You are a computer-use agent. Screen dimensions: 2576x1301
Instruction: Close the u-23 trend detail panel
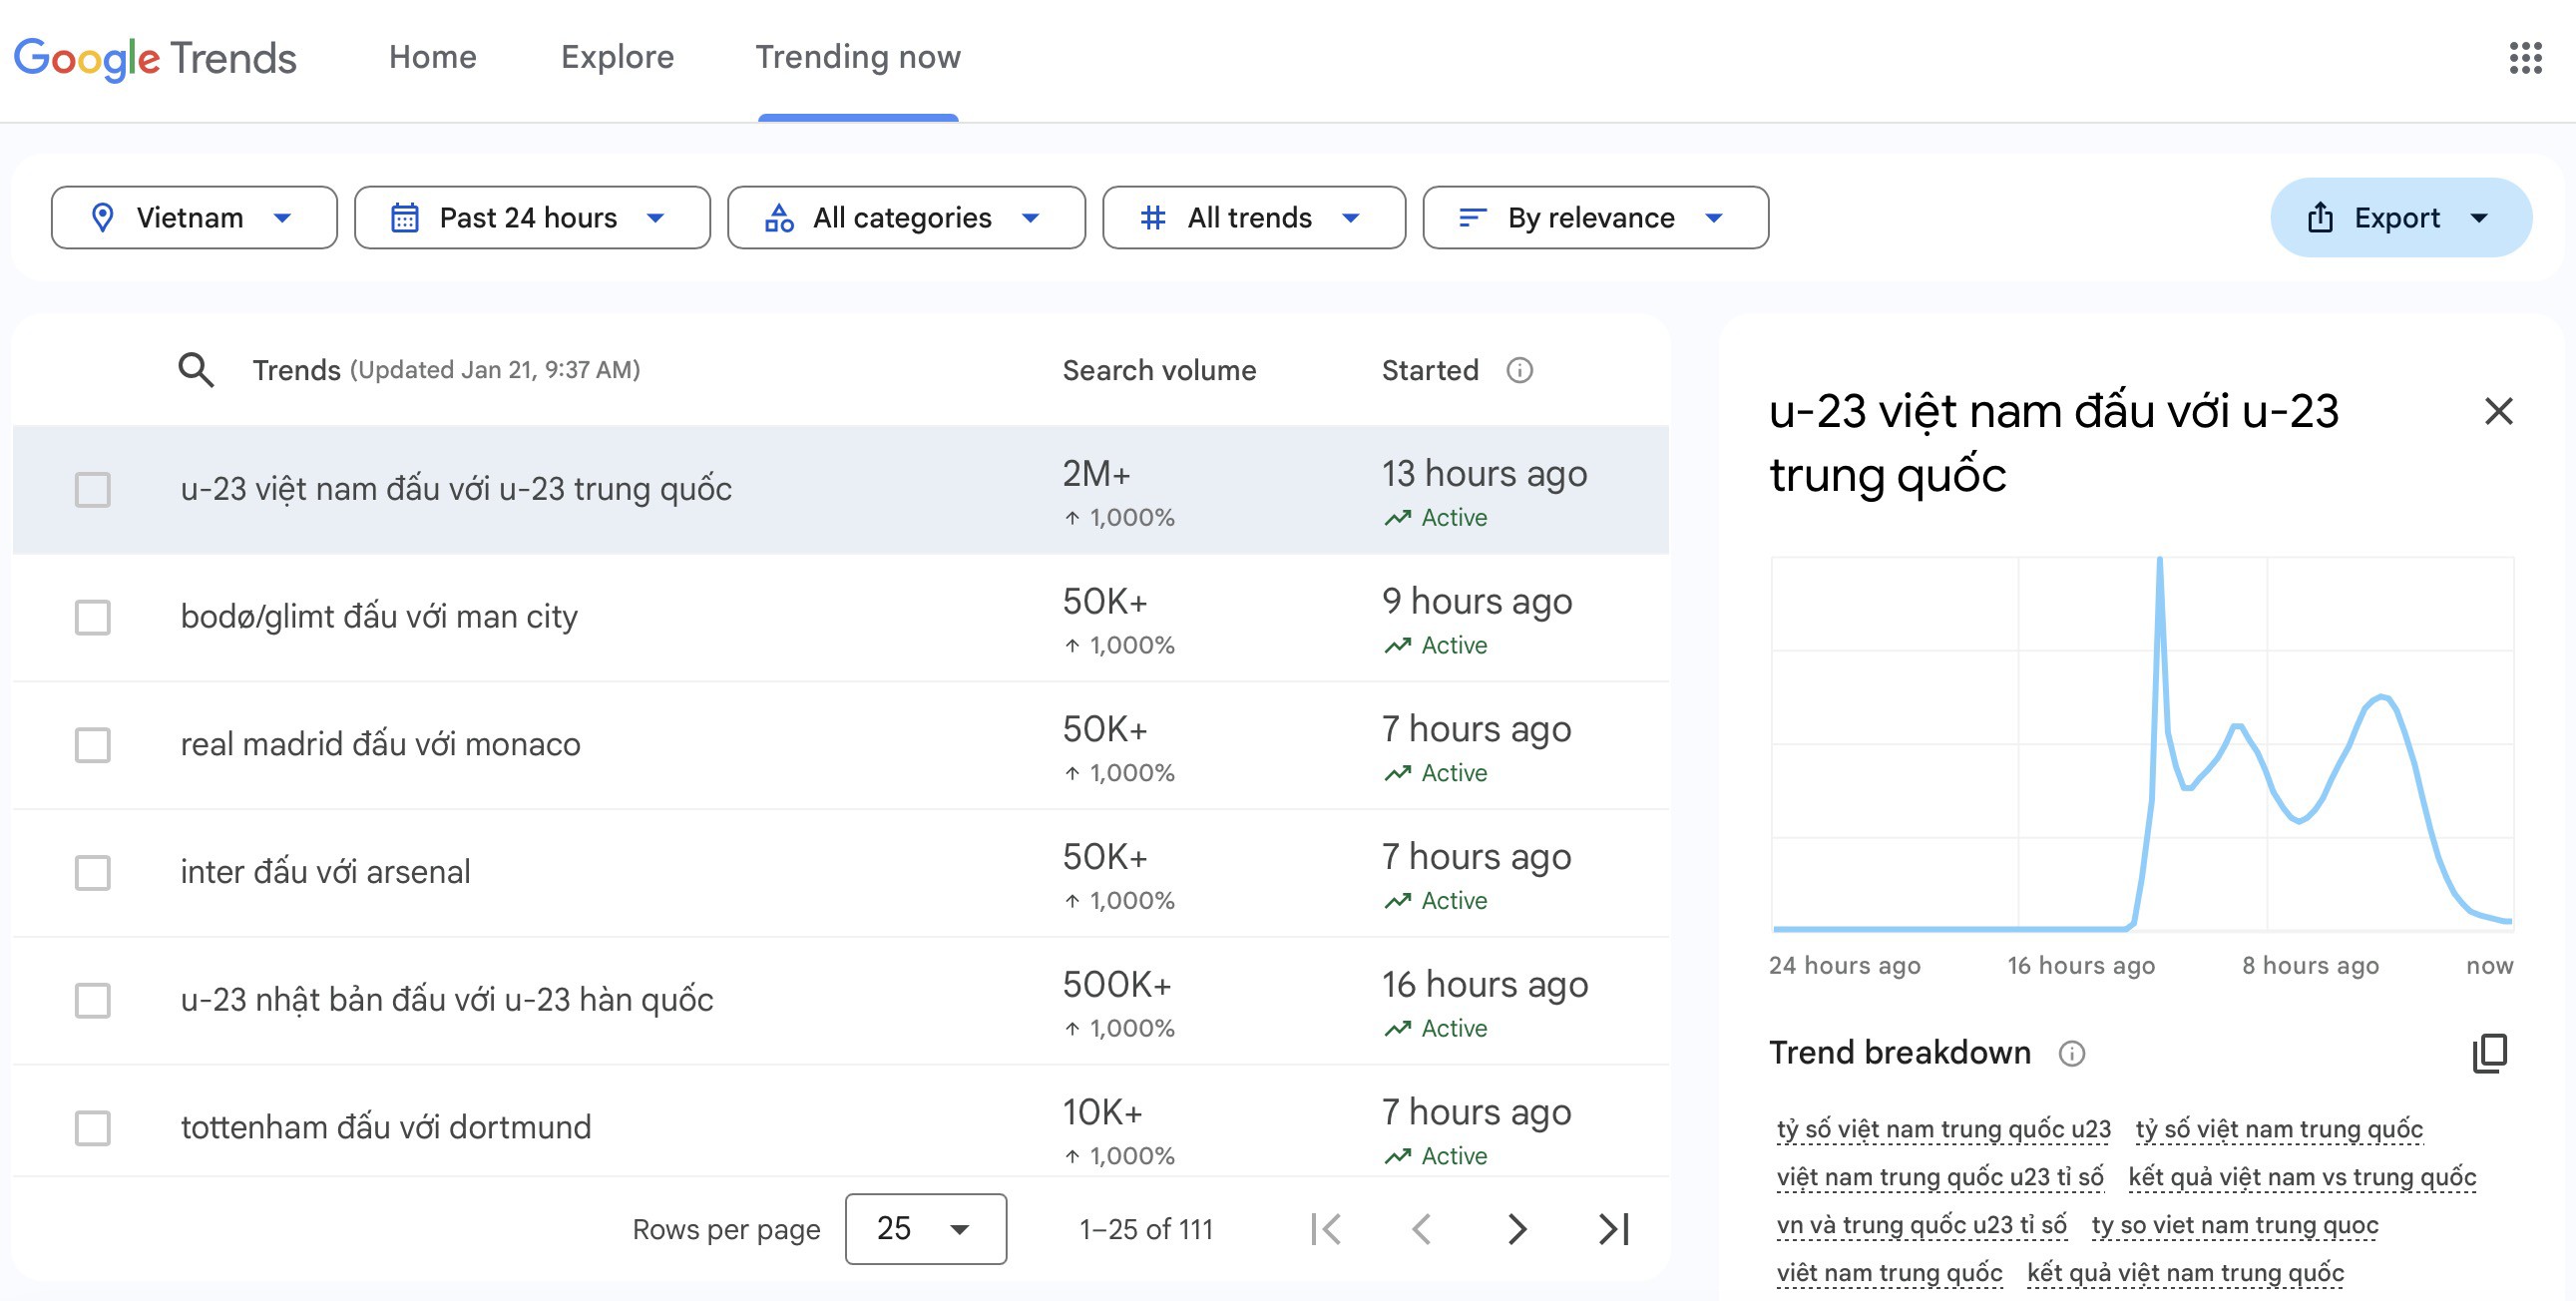[x=2498, y=411]
